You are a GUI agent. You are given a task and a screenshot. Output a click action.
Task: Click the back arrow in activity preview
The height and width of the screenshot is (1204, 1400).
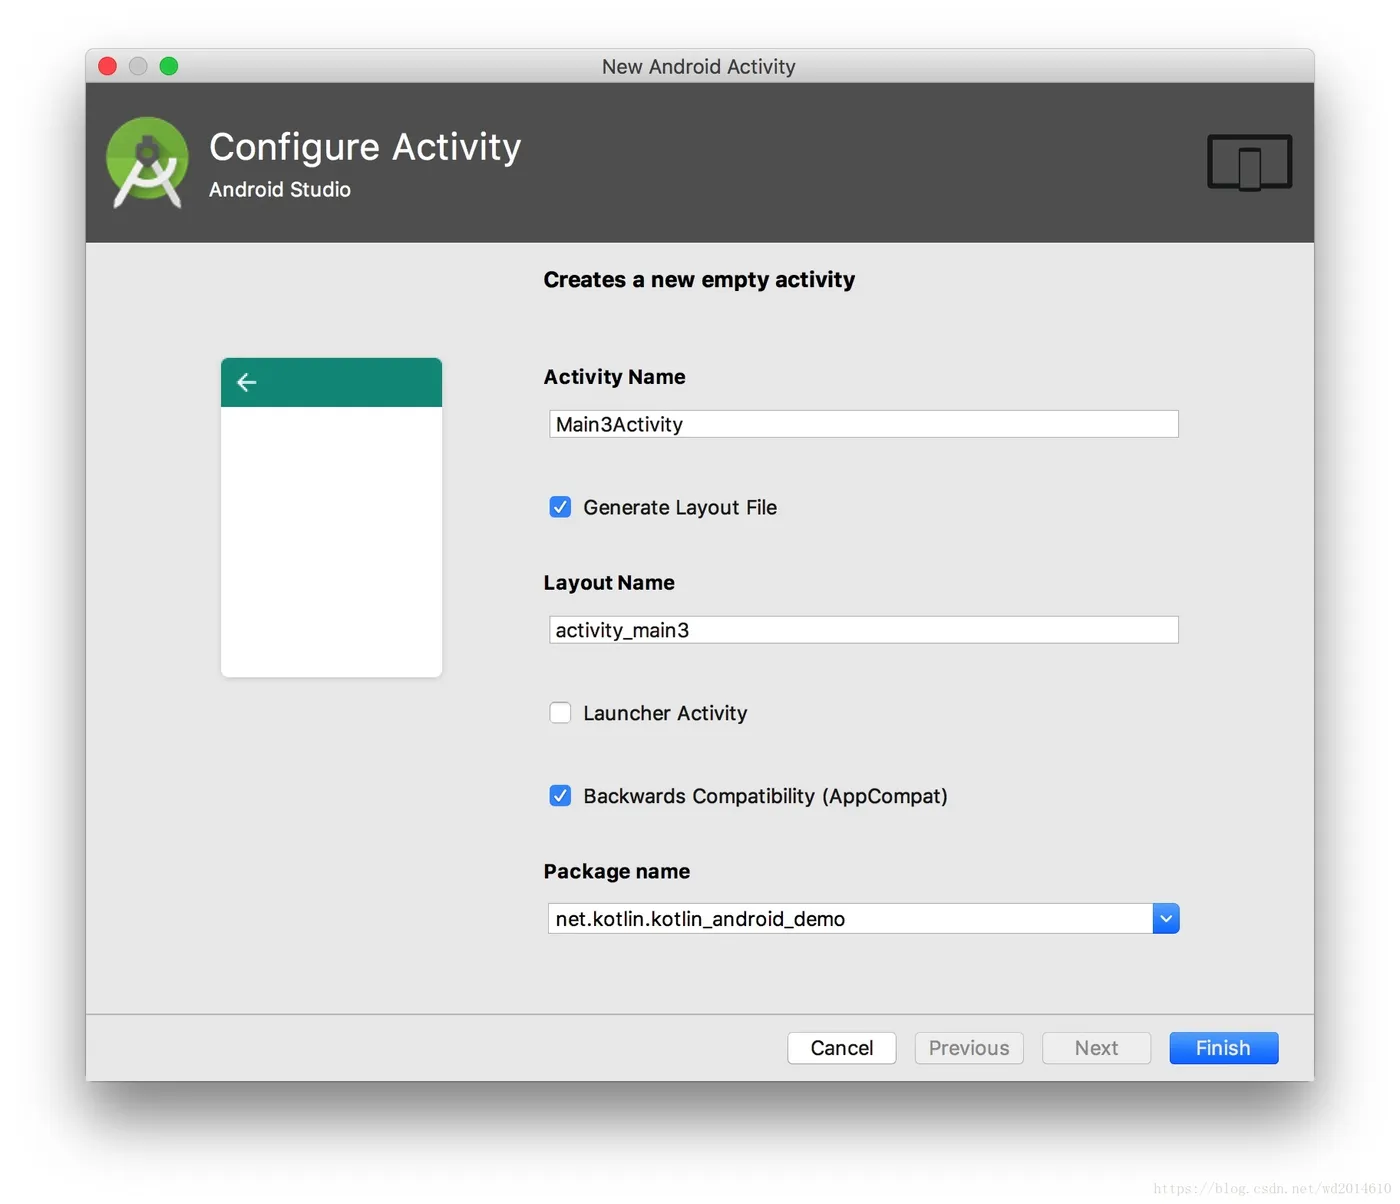pyautogui.click(x=247, y=382)
